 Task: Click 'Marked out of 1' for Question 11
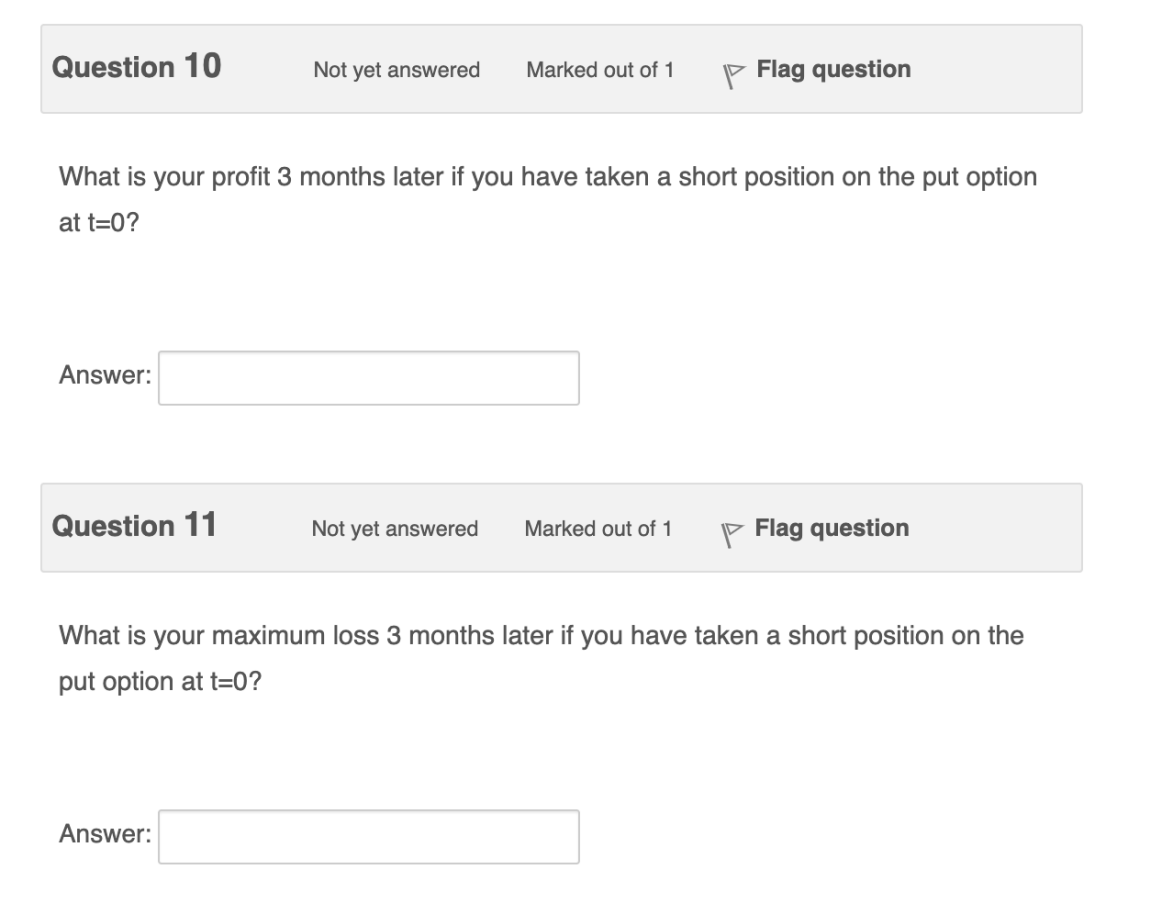coord(600,529)
